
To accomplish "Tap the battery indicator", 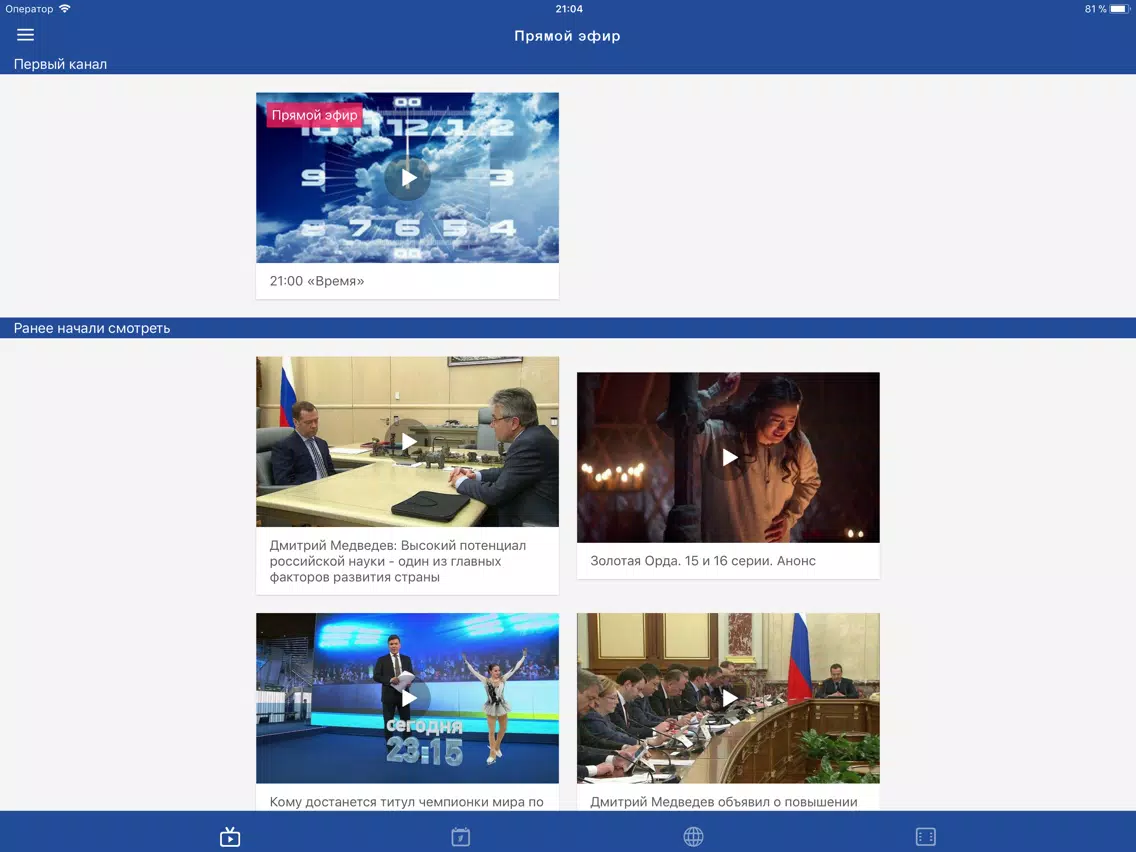I will tap(1120, 9).
